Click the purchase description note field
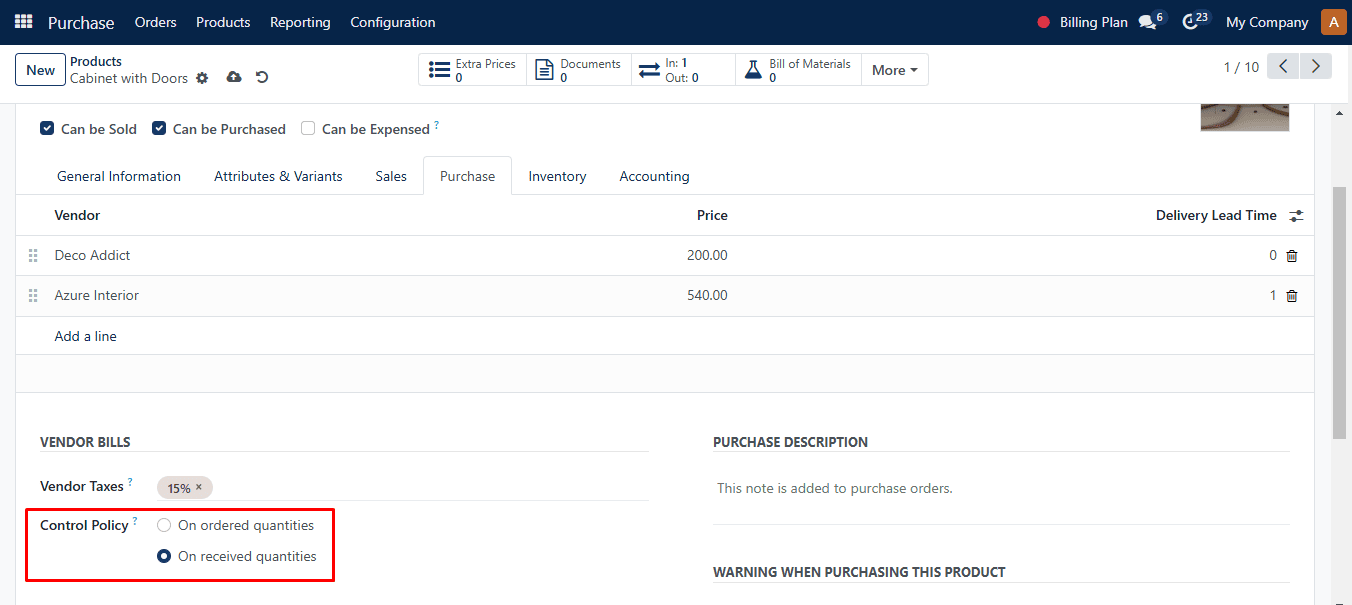This screenshot has height=605, width=1352. point(1001,489)
